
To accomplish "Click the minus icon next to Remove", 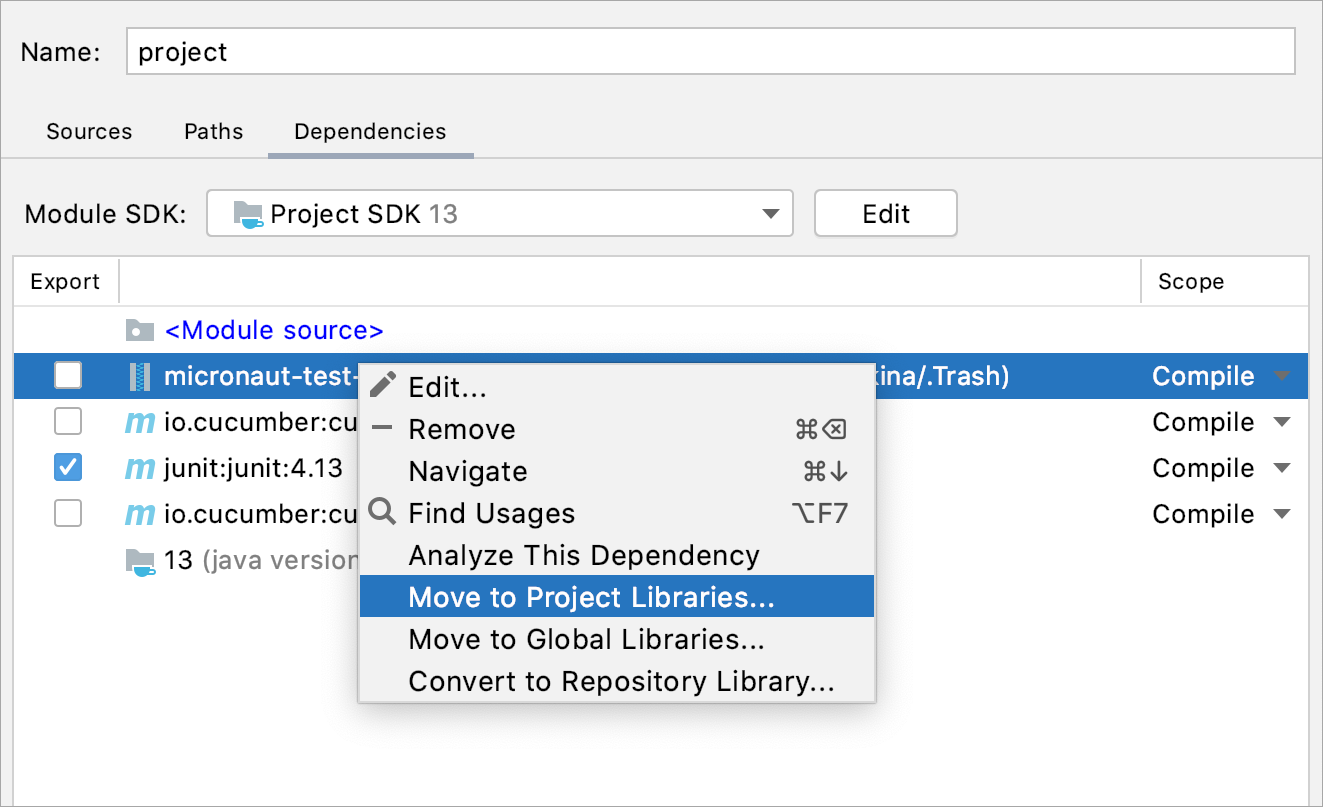I will [x=382, y=428].
